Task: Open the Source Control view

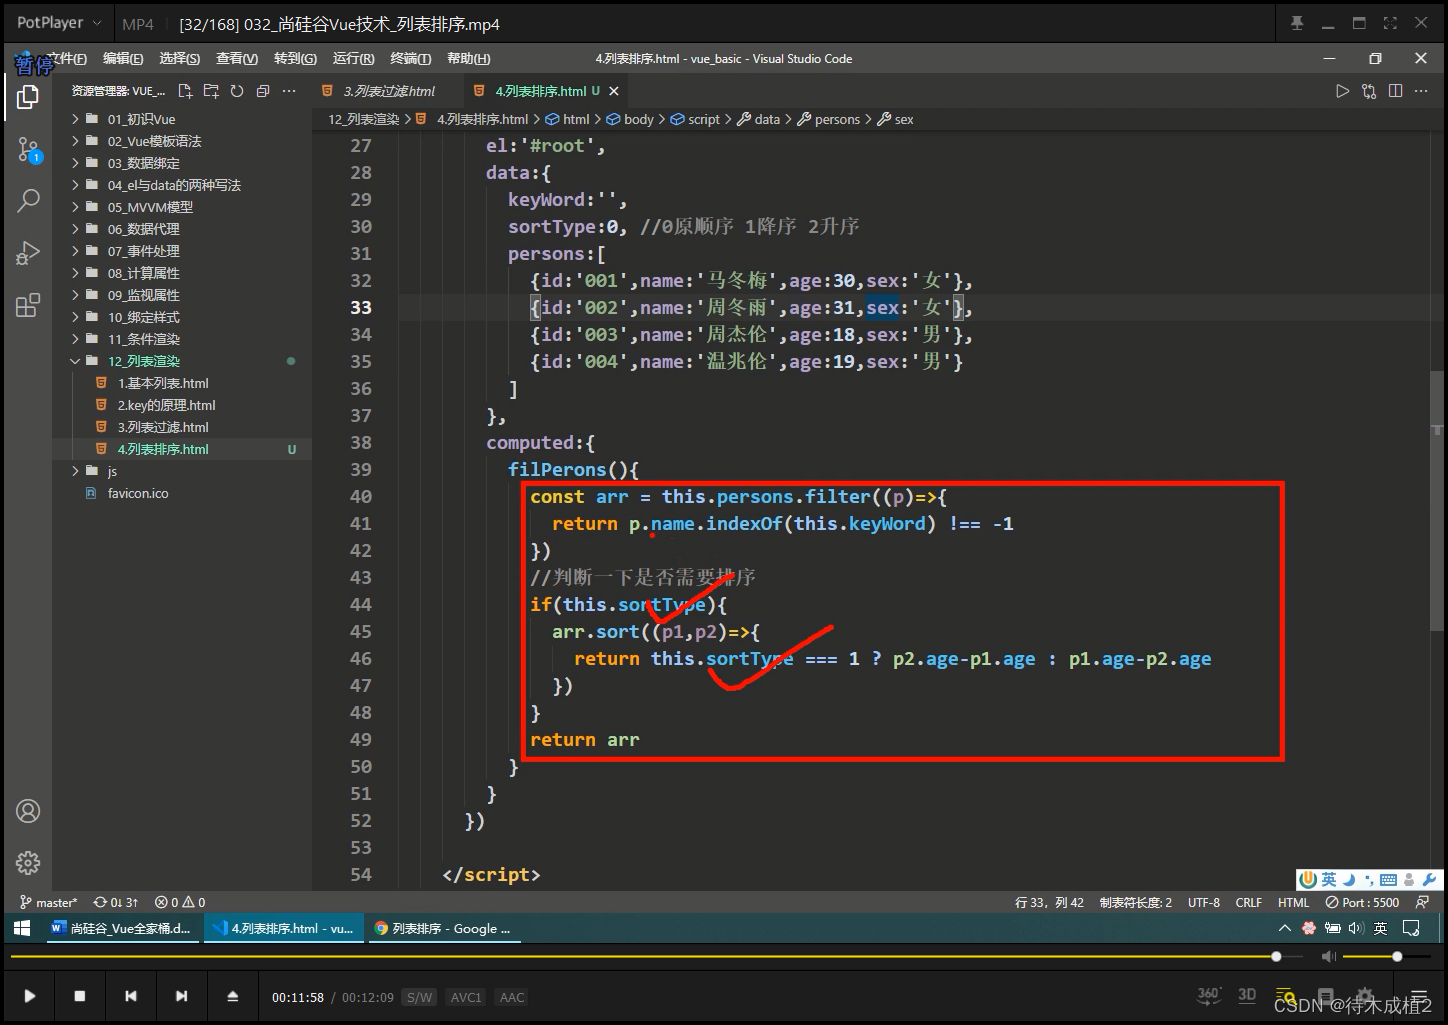Action: tap(28, 150)
